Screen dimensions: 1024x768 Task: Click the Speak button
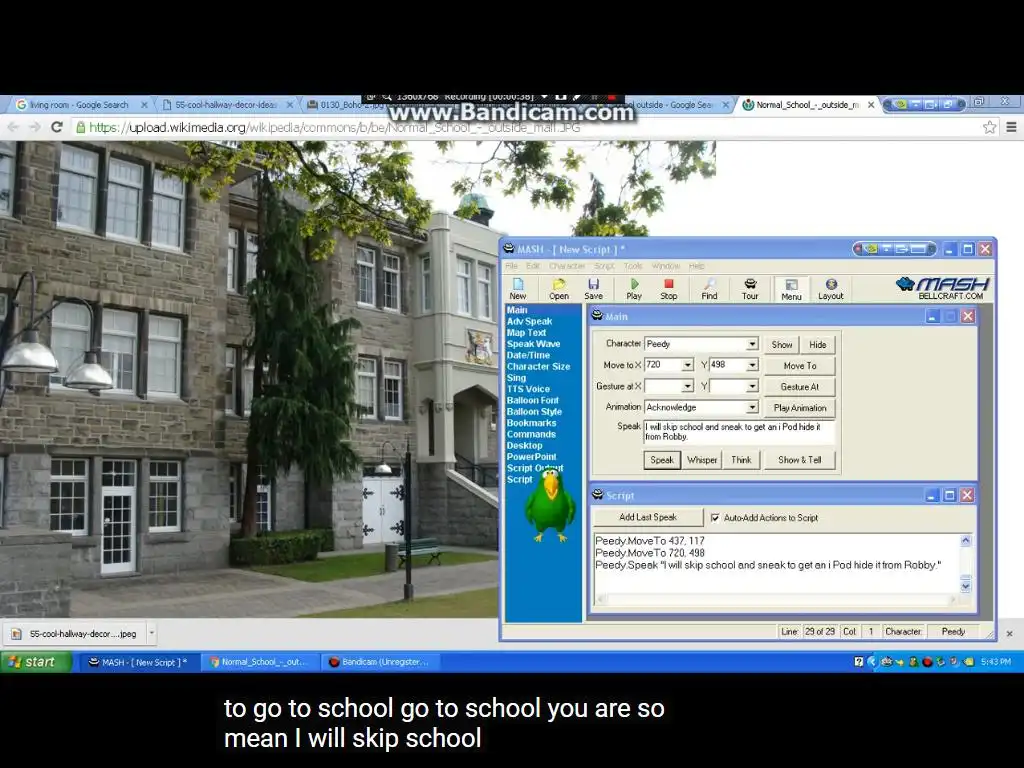coord(662,460)
